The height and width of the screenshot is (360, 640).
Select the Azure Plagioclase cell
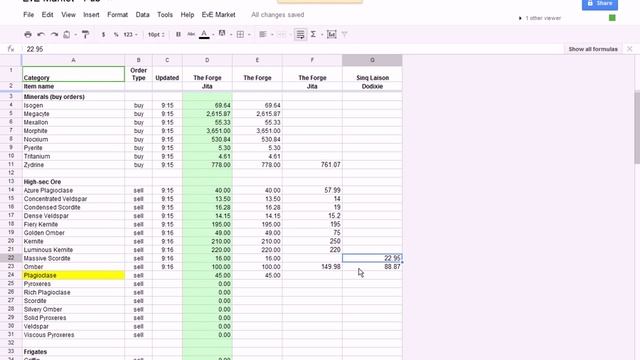(73, 190)
